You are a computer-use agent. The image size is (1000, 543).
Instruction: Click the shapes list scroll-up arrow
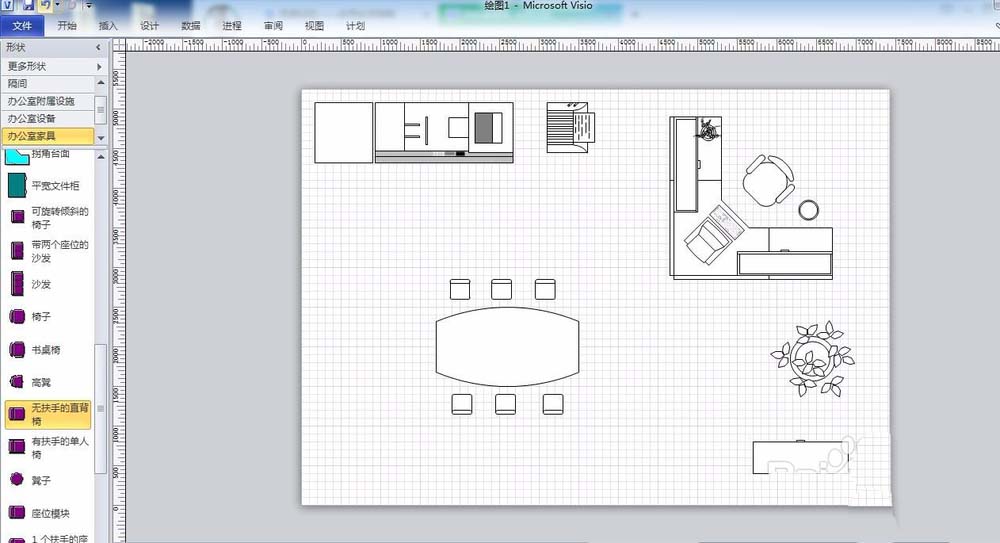[101, 156]
